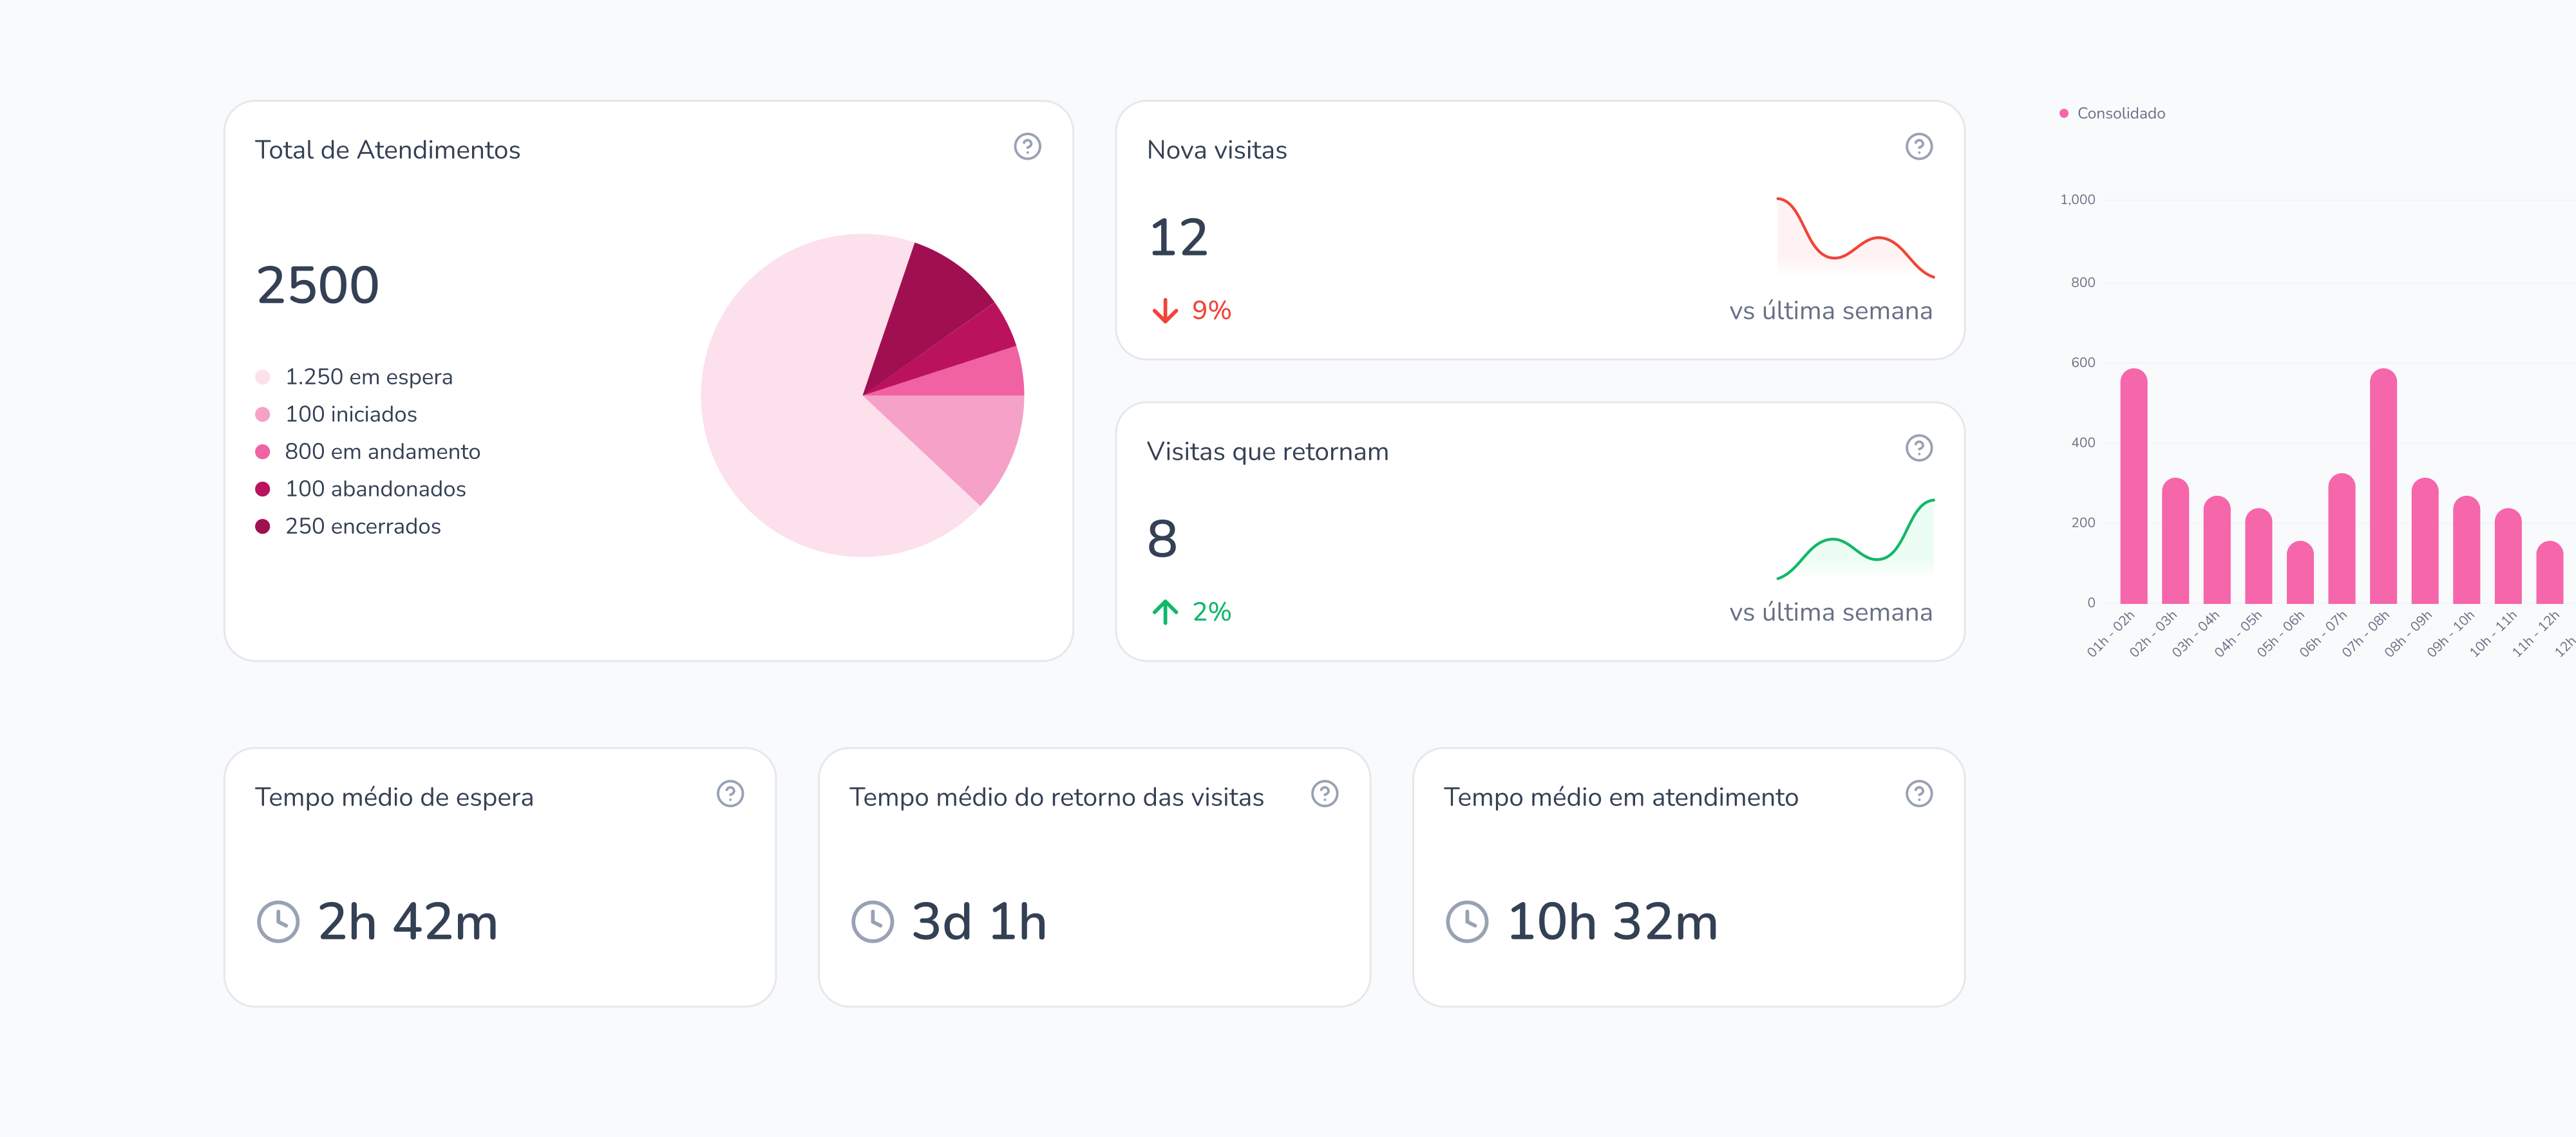
Task: Click help icon on Total de Atendimentos card
Action: click(1027, 147)
